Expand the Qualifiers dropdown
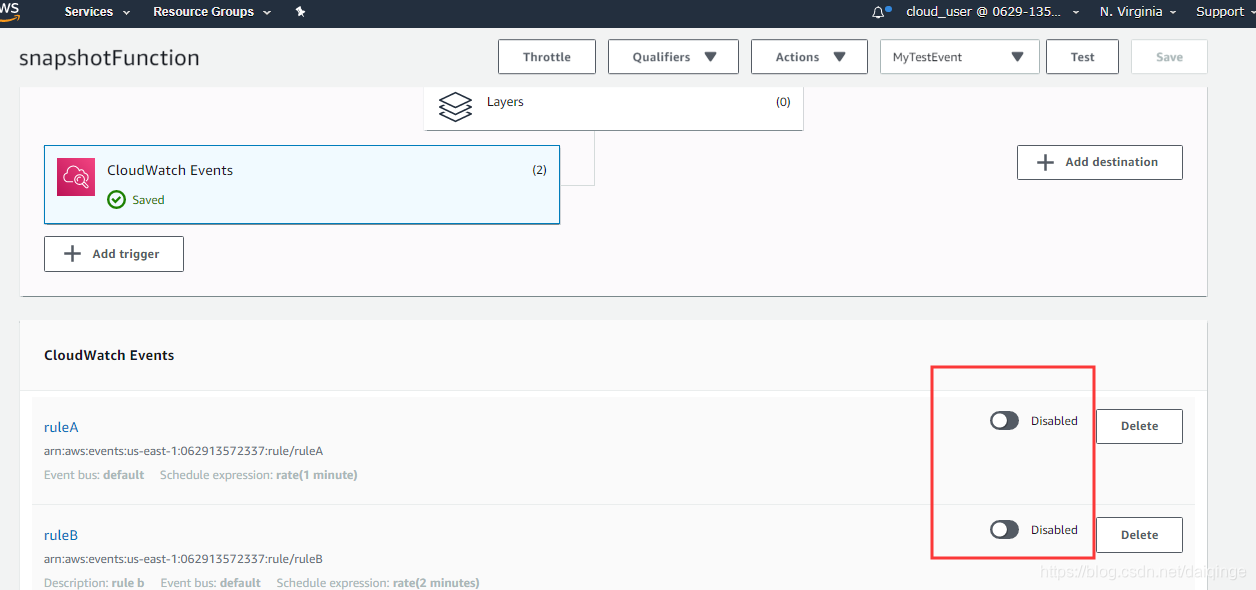1256x590 pixels. click(x=673, y=57)
